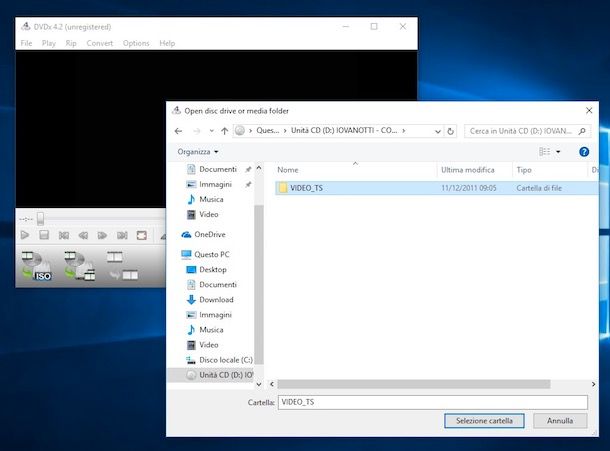Click the horizontal scrollbar in file list
Viewport: 610px width, 451px height.
(x=414, y=384)
